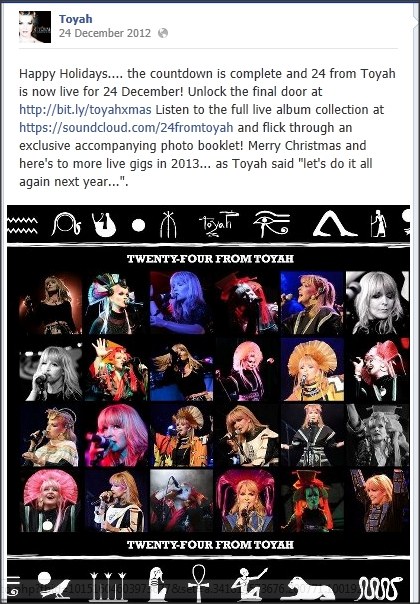420x604 pixels.
Task: Click the kneeling figure with raised arm symbol
Action: [x=250, y=584]
